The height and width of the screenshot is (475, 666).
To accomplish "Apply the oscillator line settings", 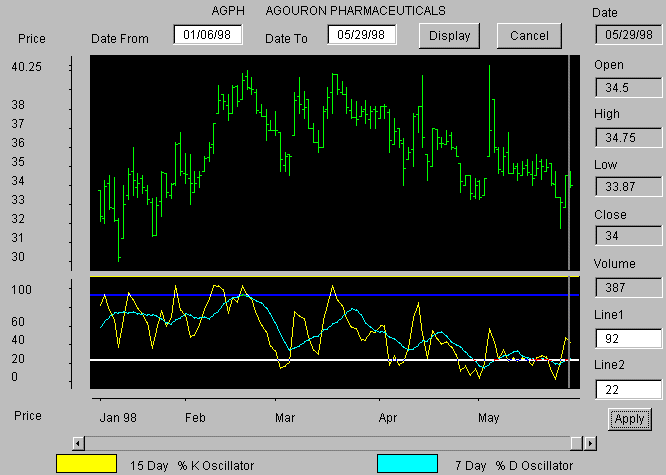I will pos(629,418).
